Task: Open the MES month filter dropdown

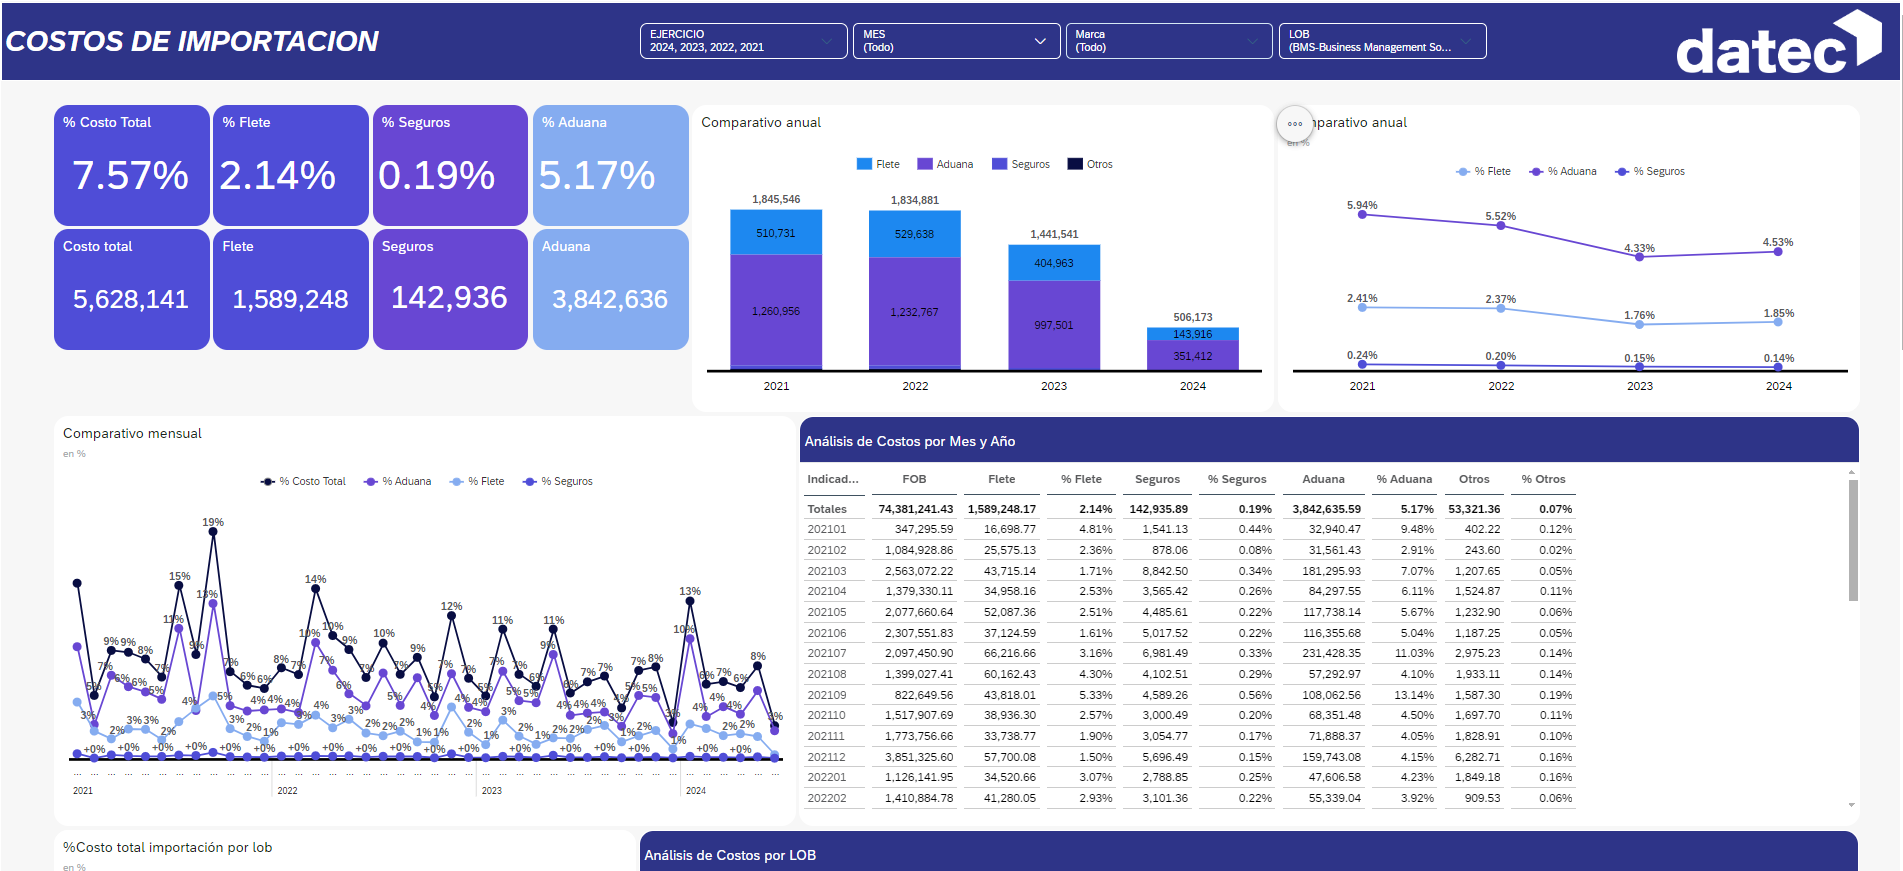Action: coord(956,41)
